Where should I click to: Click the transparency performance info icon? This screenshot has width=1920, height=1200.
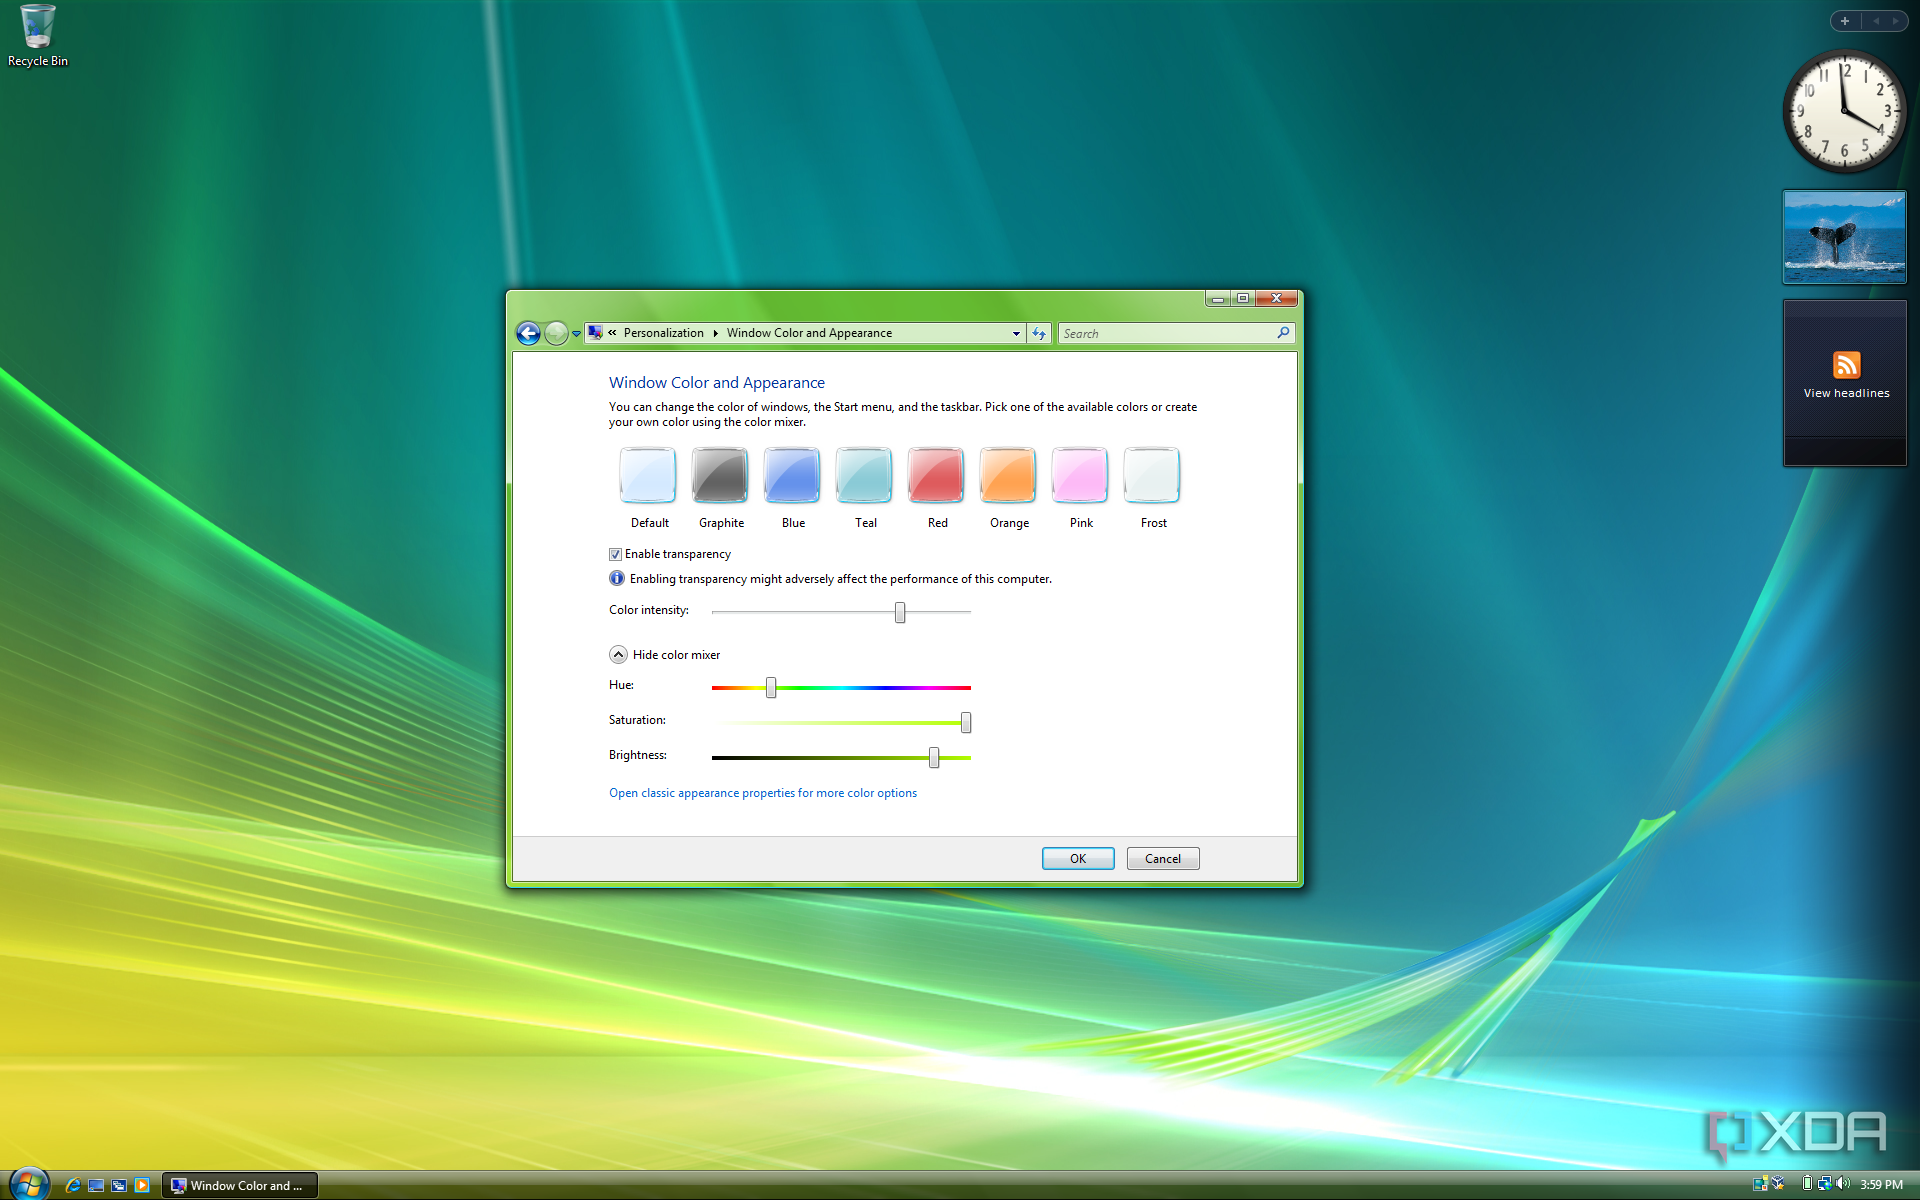point(616,578)
